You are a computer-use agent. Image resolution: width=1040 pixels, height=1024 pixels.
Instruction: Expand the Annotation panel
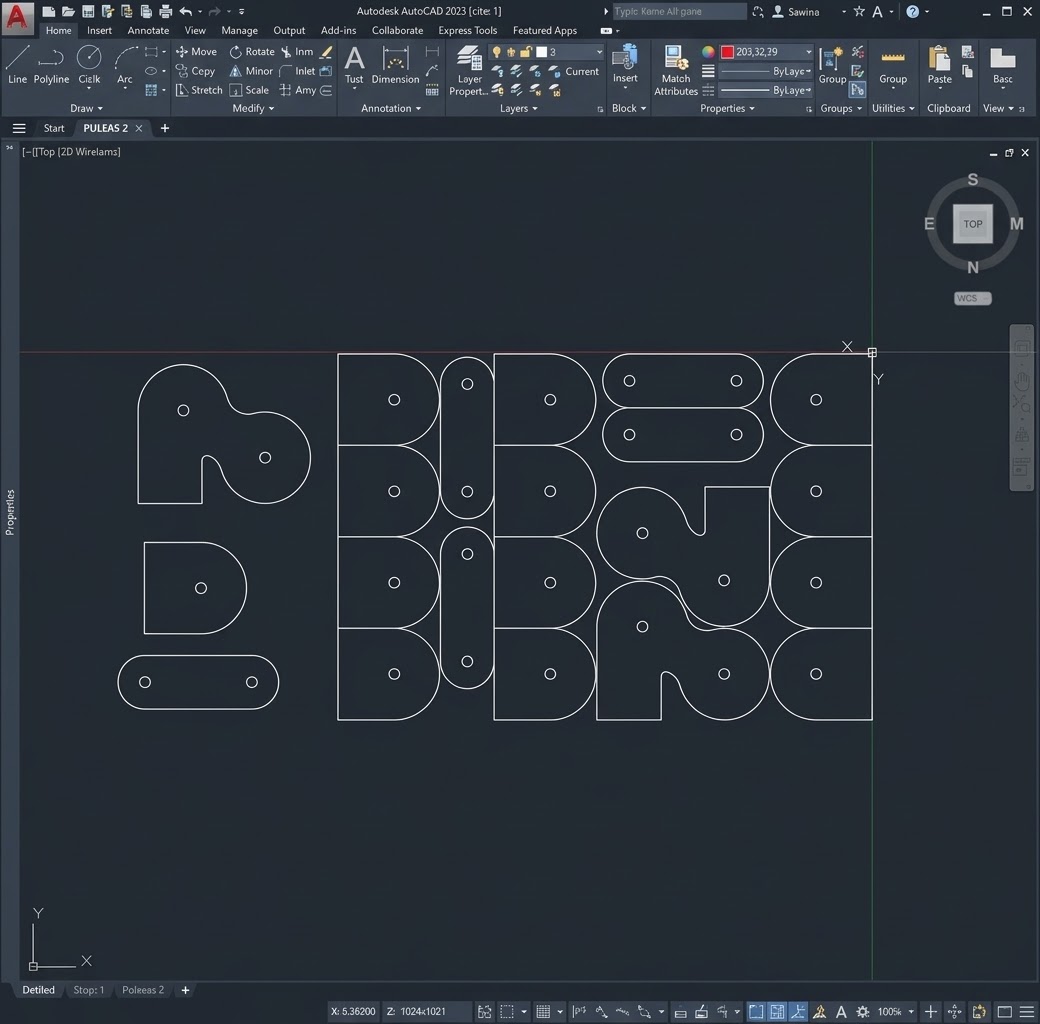point(391,108)
